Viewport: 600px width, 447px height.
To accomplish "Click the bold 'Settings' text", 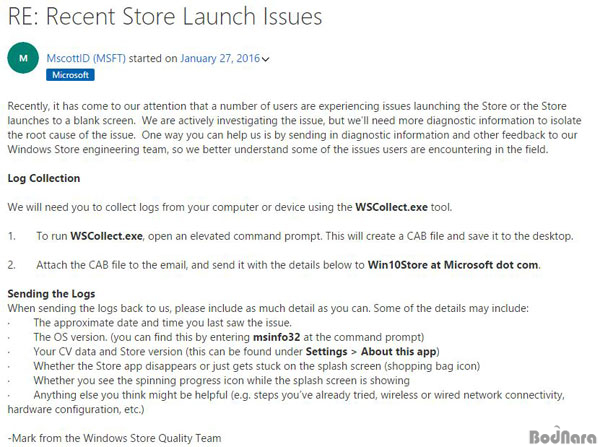I will click(326, 352).
